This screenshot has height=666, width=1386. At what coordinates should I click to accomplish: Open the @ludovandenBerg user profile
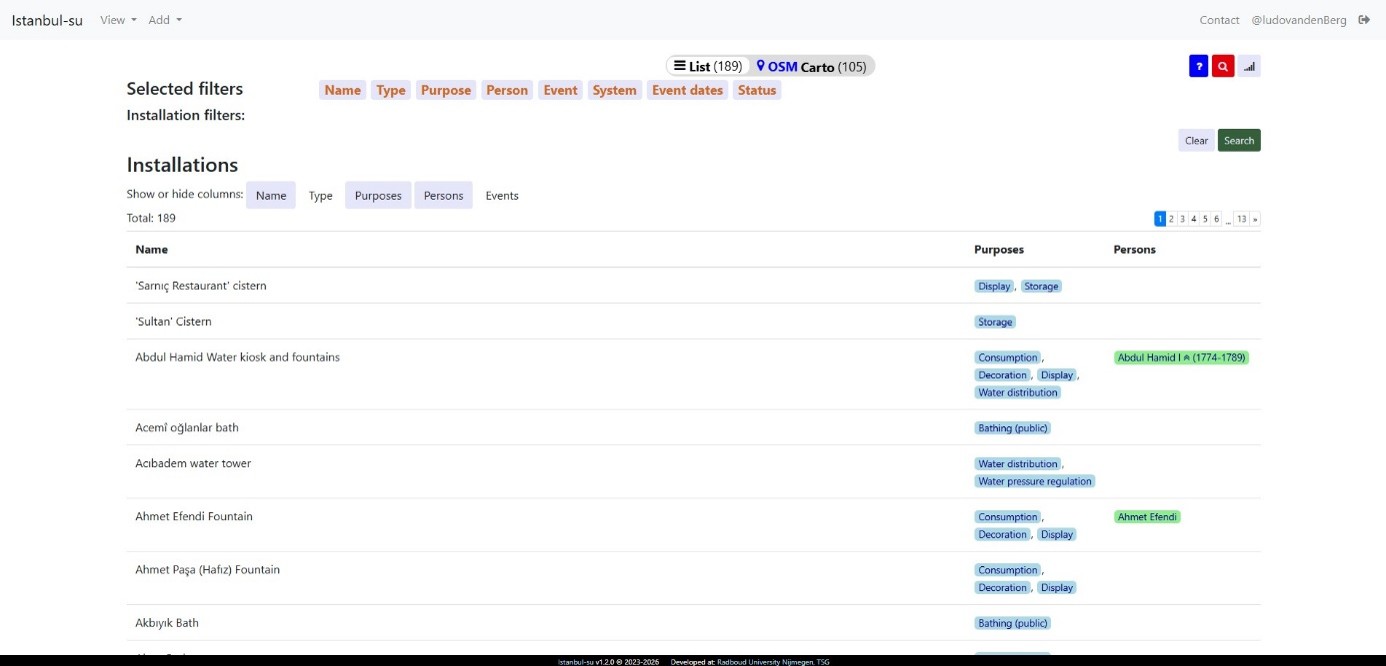tap(1299, 20)
